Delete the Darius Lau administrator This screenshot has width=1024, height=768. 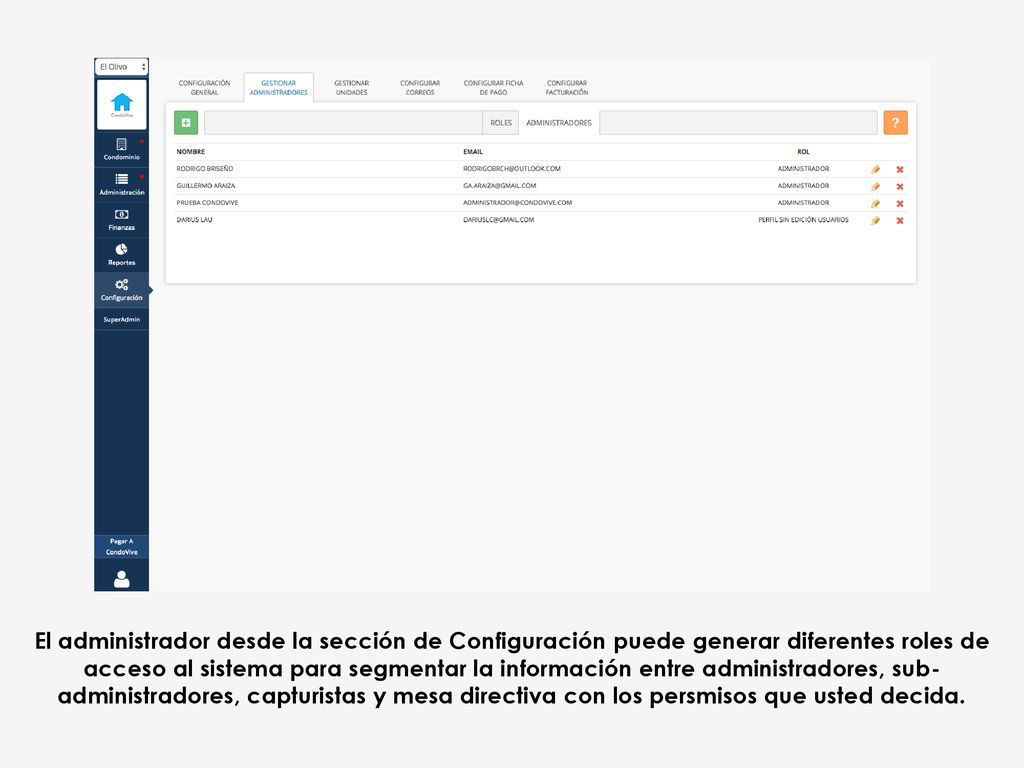pos(900,220)
